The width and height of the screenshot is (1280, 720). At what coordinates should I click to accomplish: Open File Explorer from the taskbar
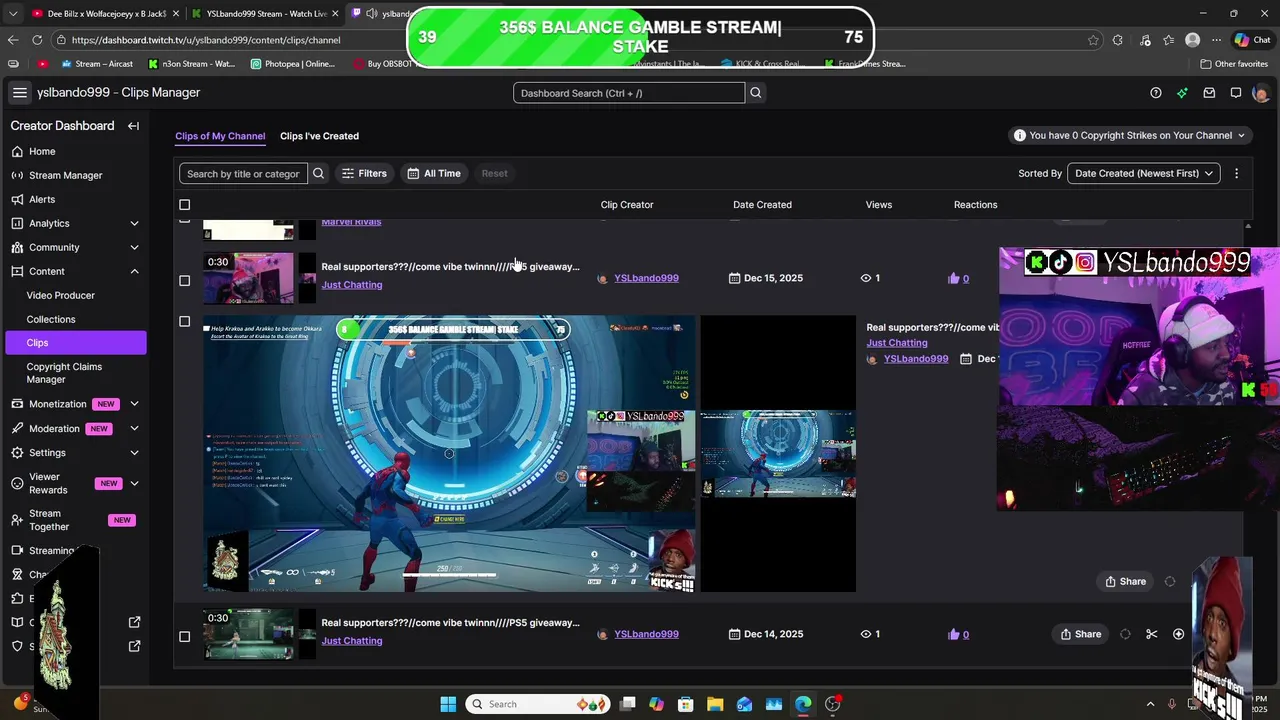click(x=715, y=704)
